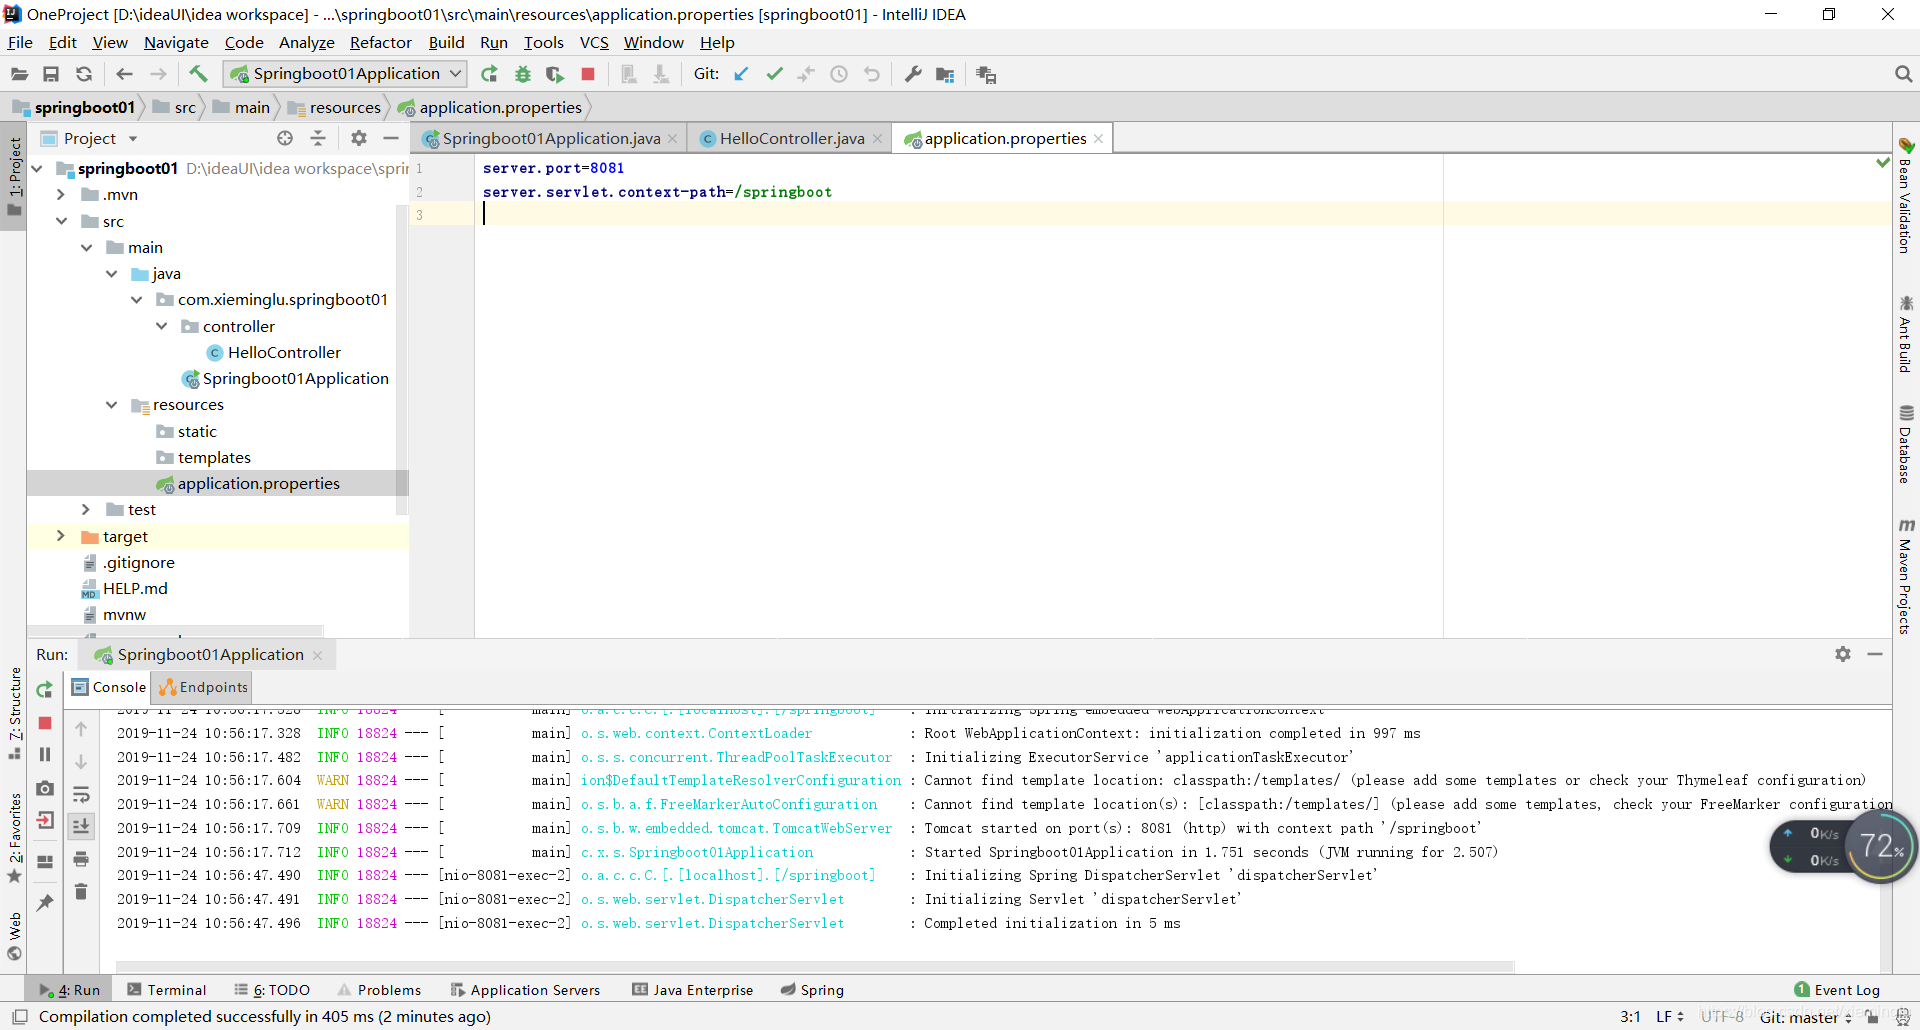The width and height of the screenshot is (1920, 1030).
Task: Open the 6: TODO tool window
Action: click(x=272, y=990)
